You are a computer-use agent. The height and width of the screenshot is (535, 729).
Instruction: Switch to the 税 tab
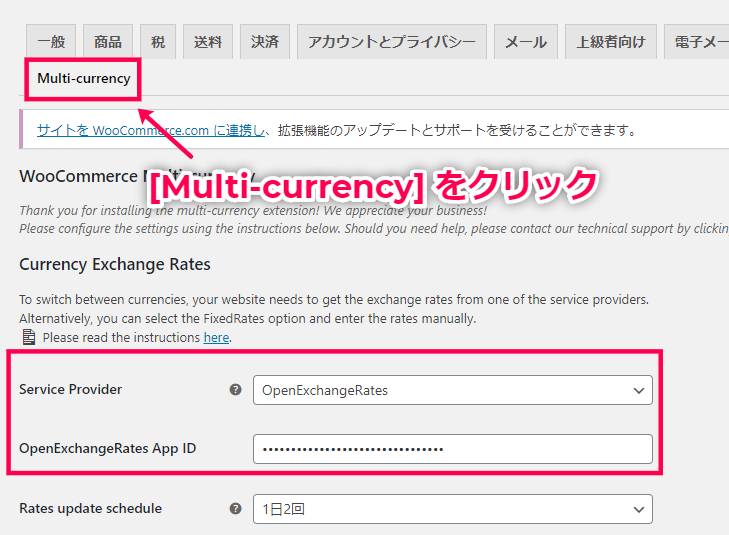pyautogui.click(x=158, y=42)
